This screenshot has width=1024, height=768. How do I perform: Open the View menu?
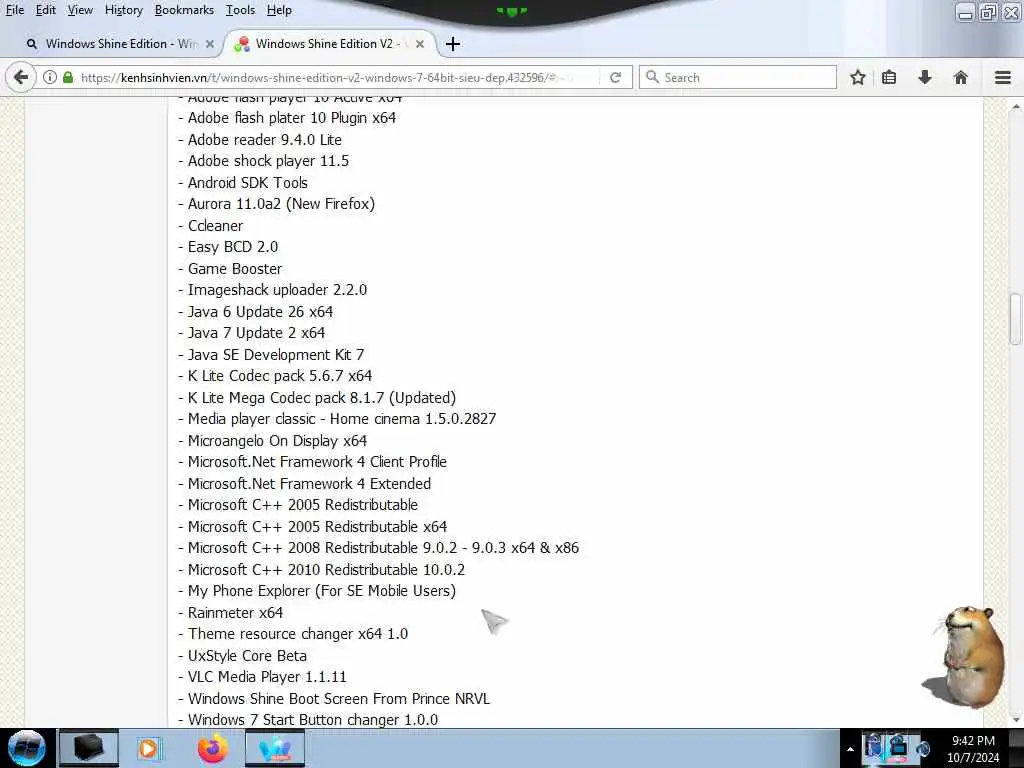coord(80,10)
